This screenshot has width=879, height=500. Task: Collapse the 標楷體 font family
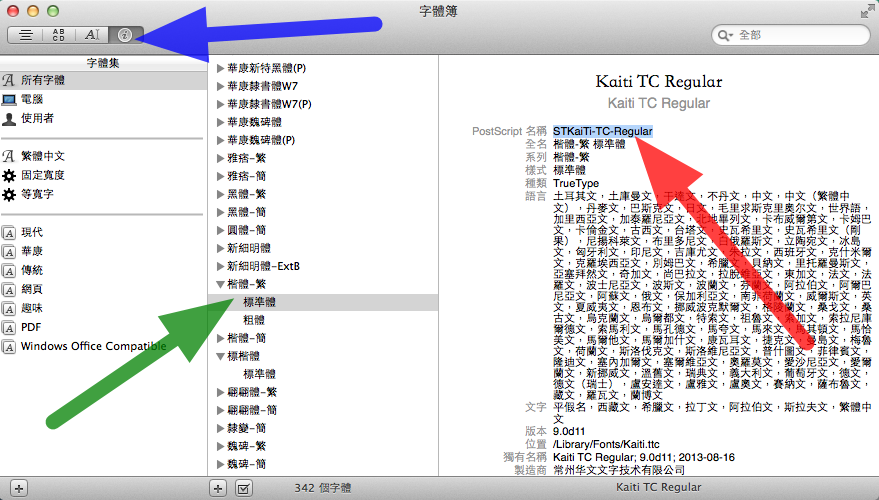coord(220,356)
